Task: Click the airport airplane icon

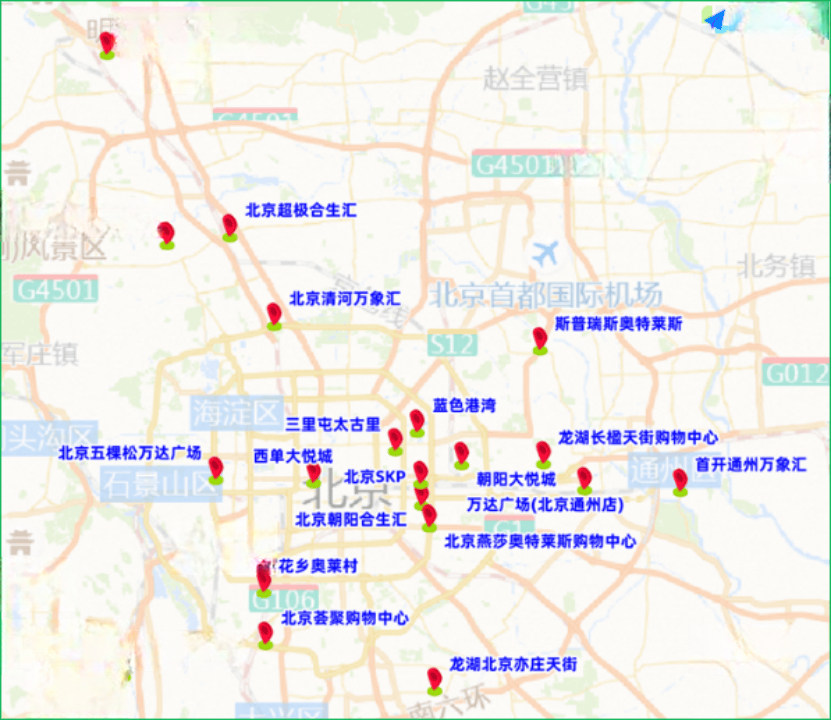Action: (x=545, y=253)
